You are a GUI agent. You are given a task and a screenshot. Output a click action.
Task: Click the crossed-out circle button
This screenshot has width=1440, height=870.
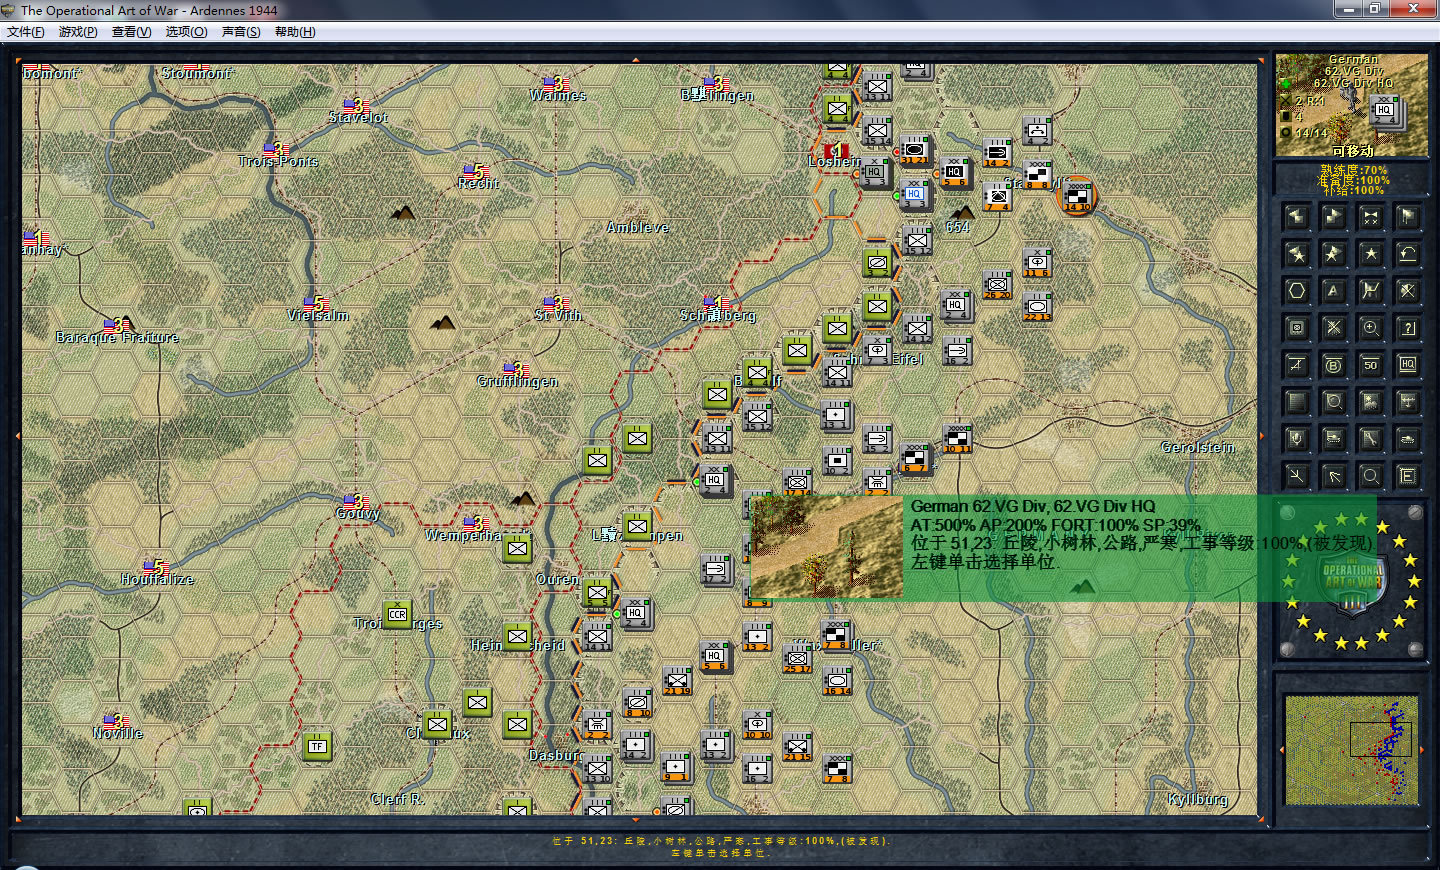click(1408, 291)
